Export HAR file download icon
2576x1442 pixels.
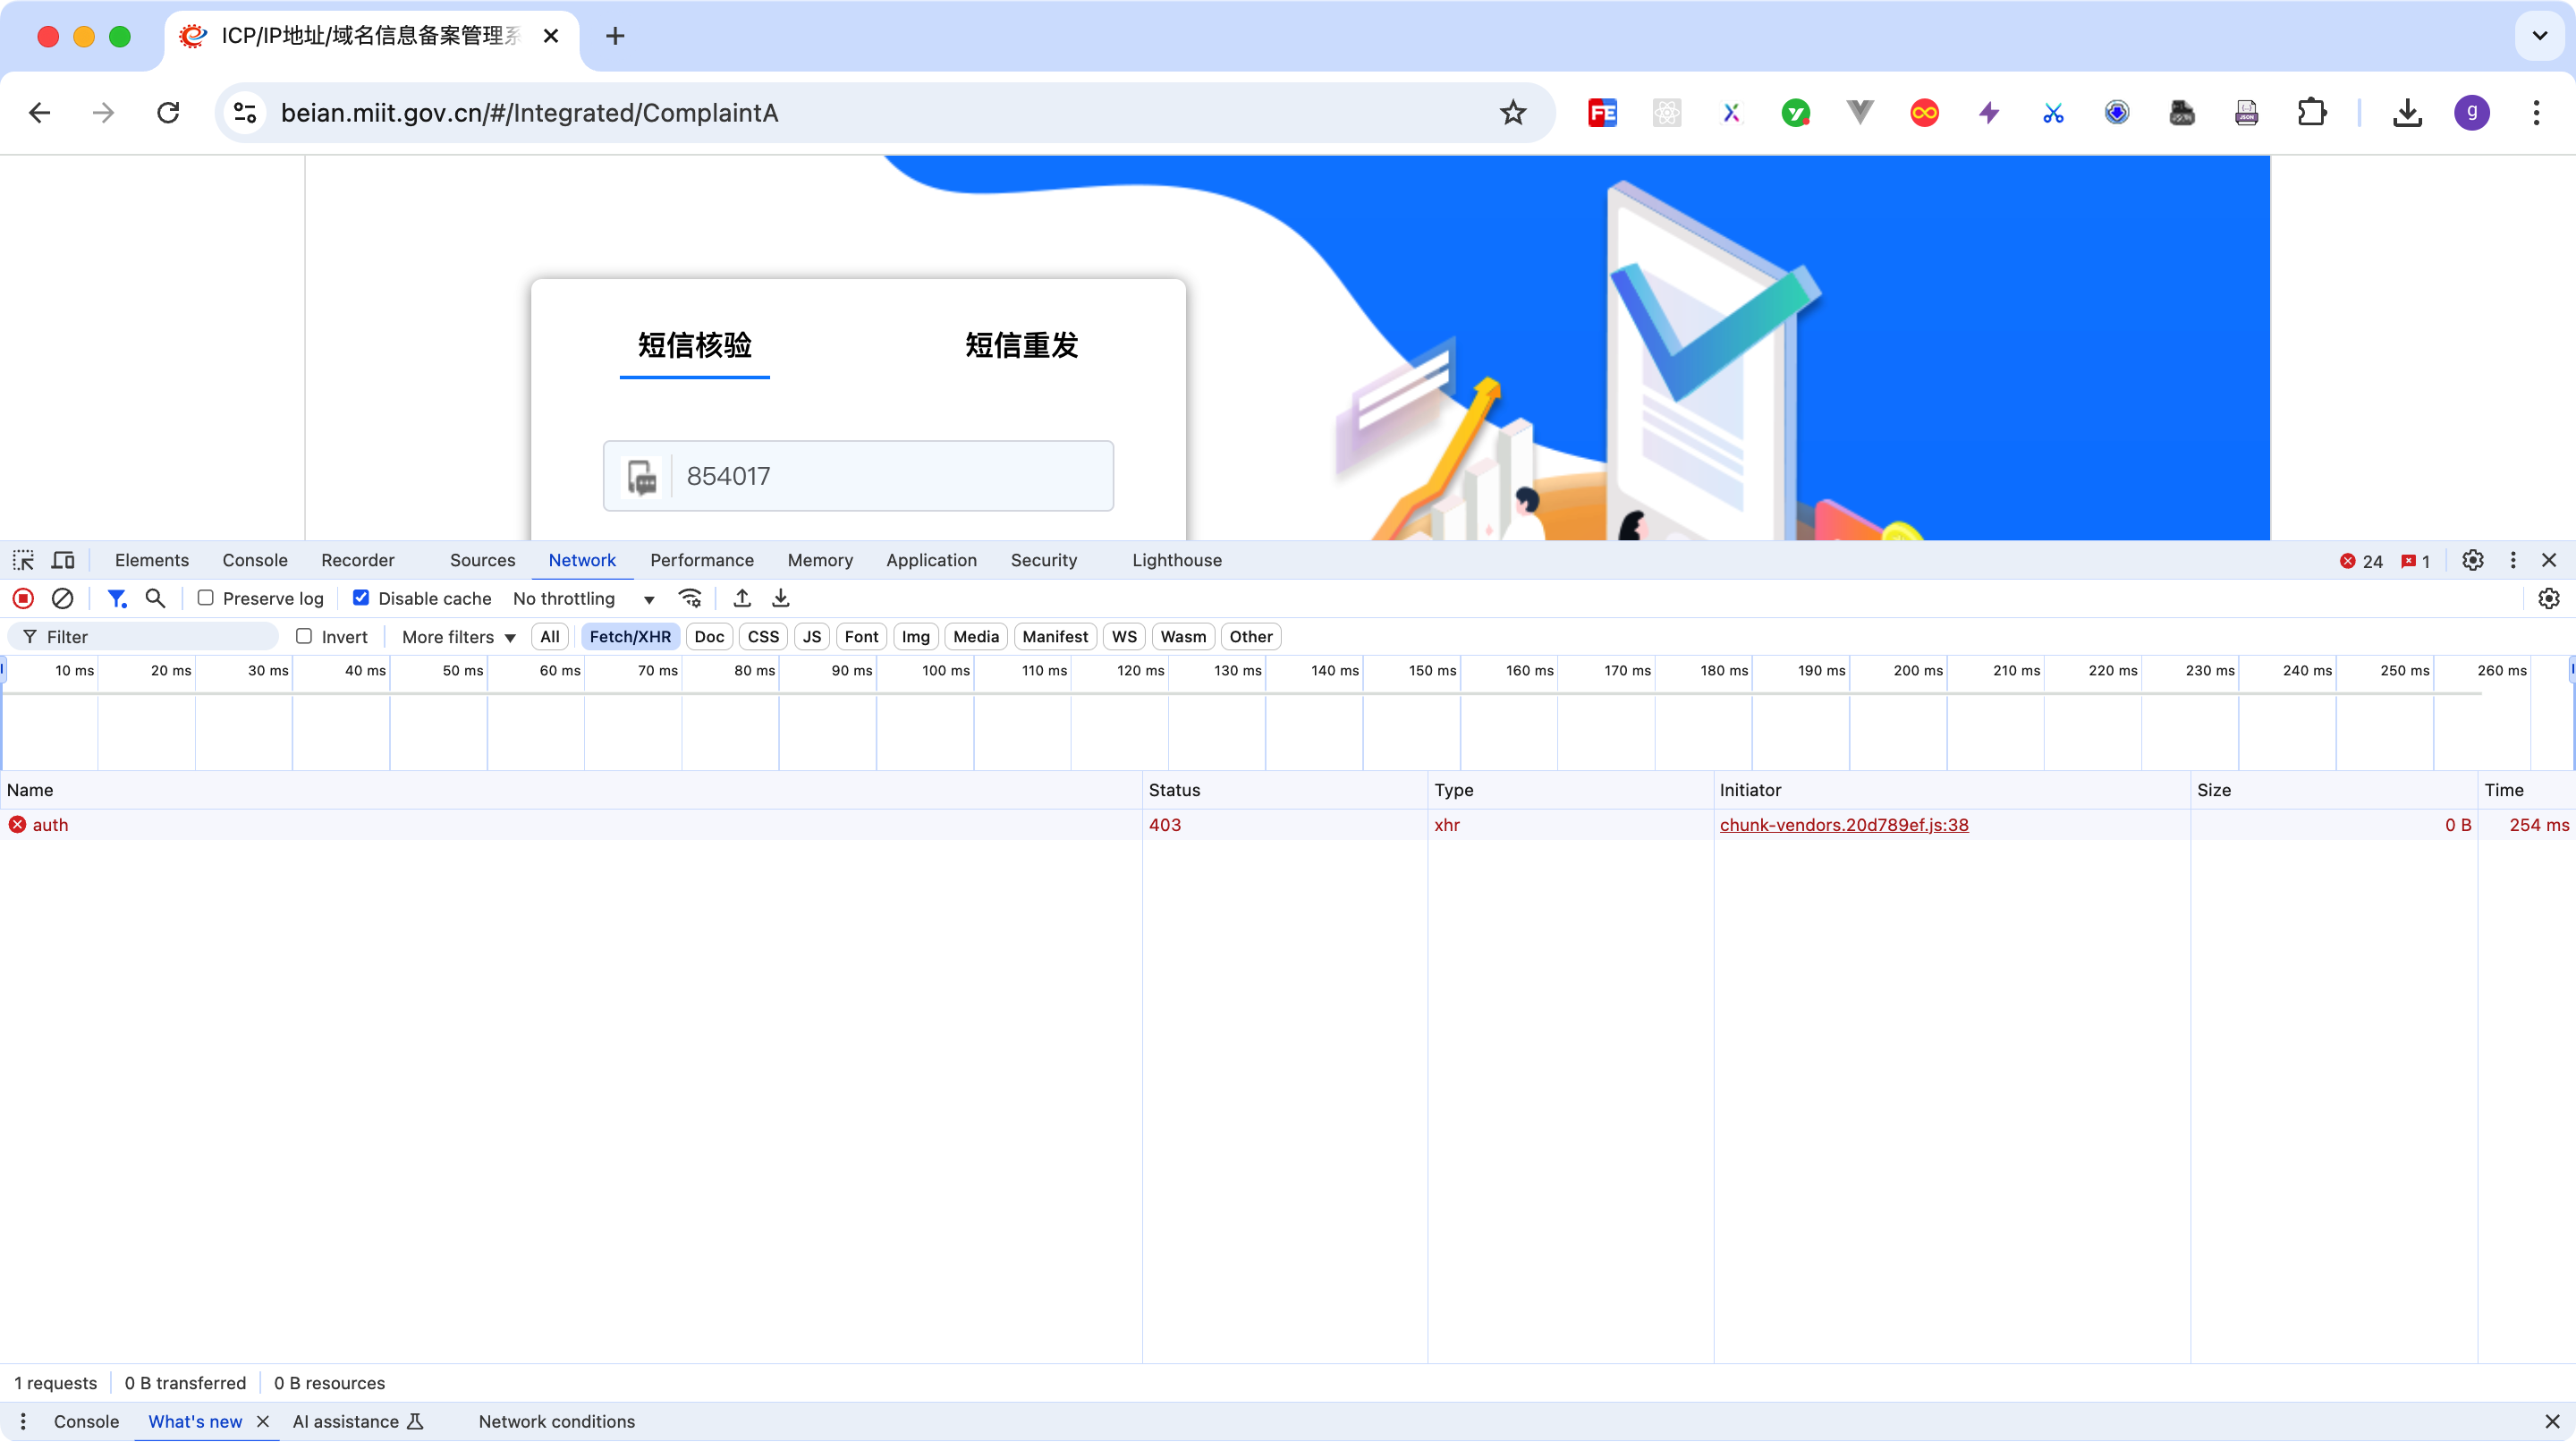click(781, 598)
